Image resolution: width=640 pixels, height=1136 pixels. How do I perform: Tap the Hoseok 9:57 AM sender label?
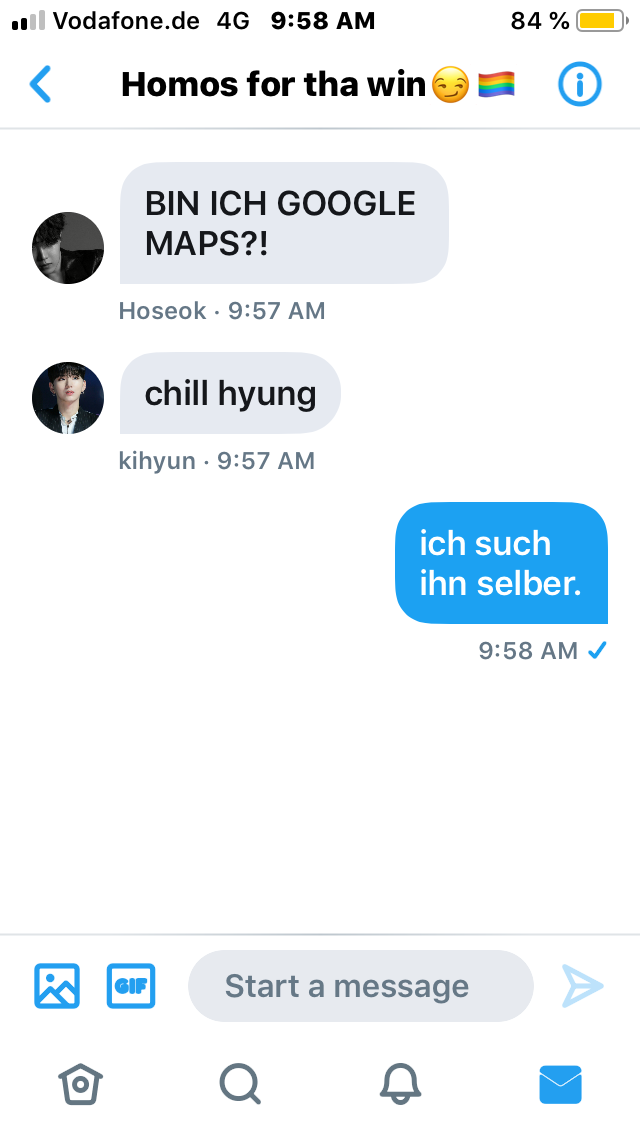[222, 311]
